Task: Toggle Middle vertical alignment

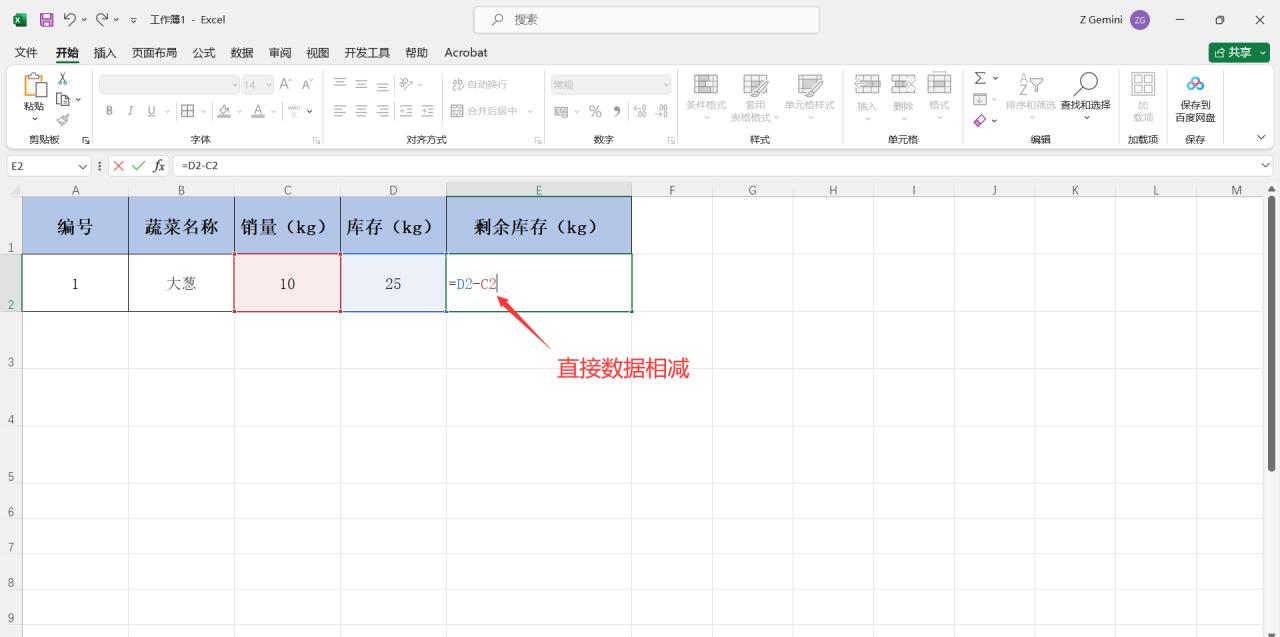Action: 361,84
